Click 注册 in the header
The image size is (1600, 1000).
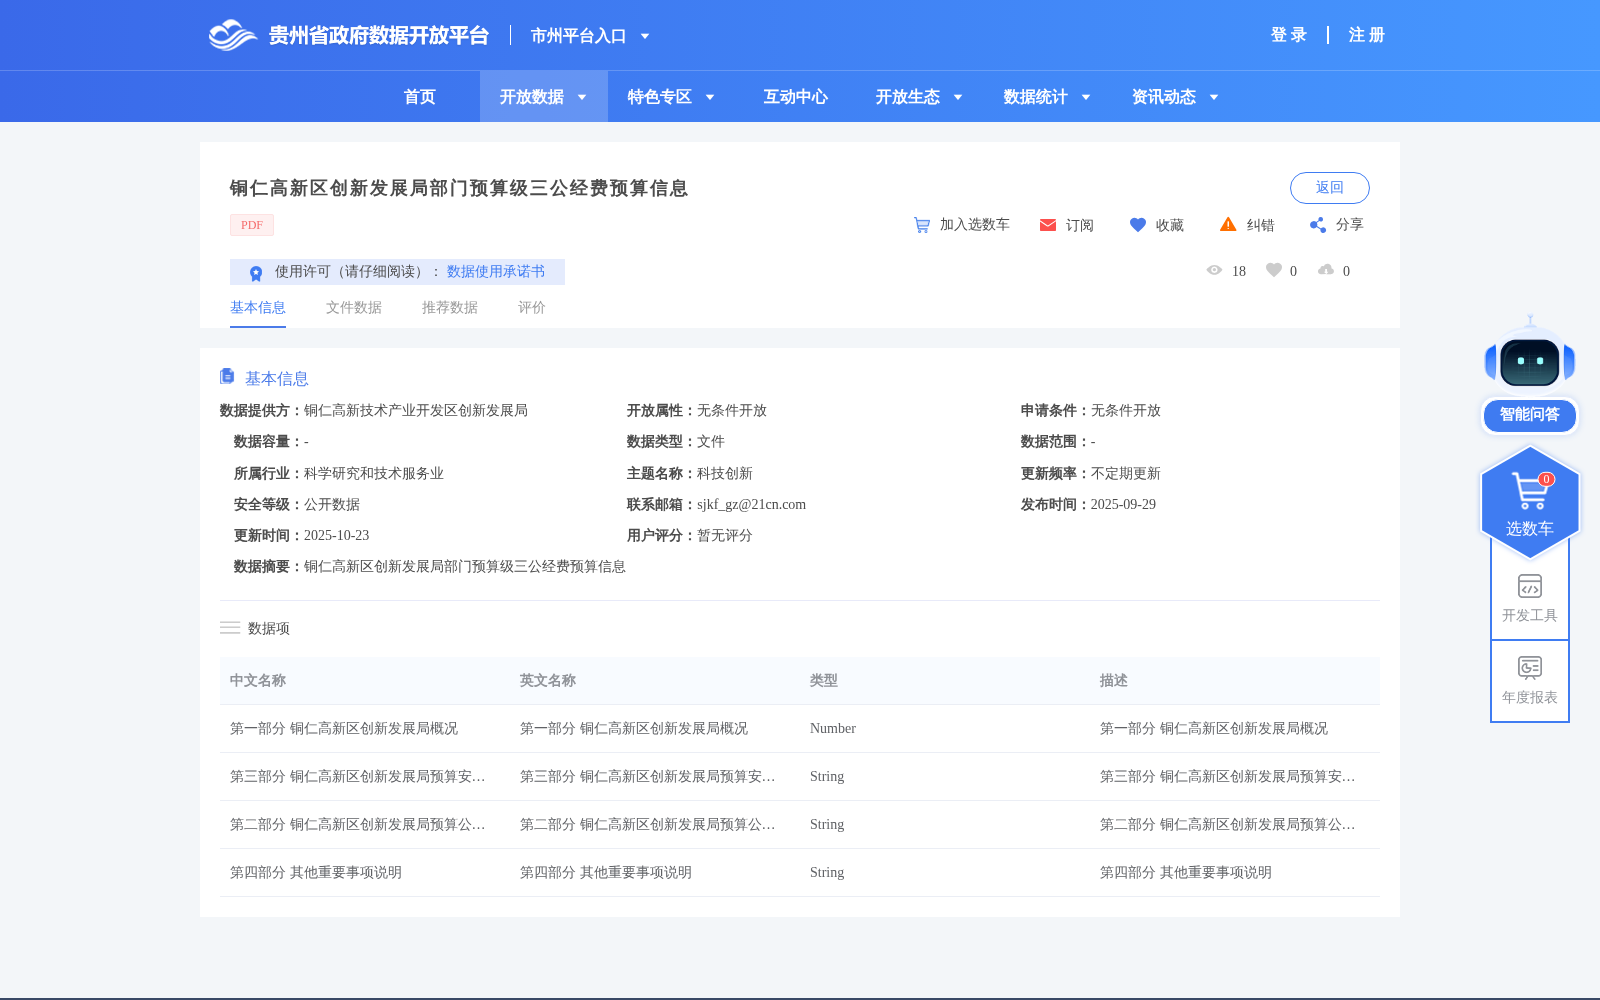coord(1366,35)
